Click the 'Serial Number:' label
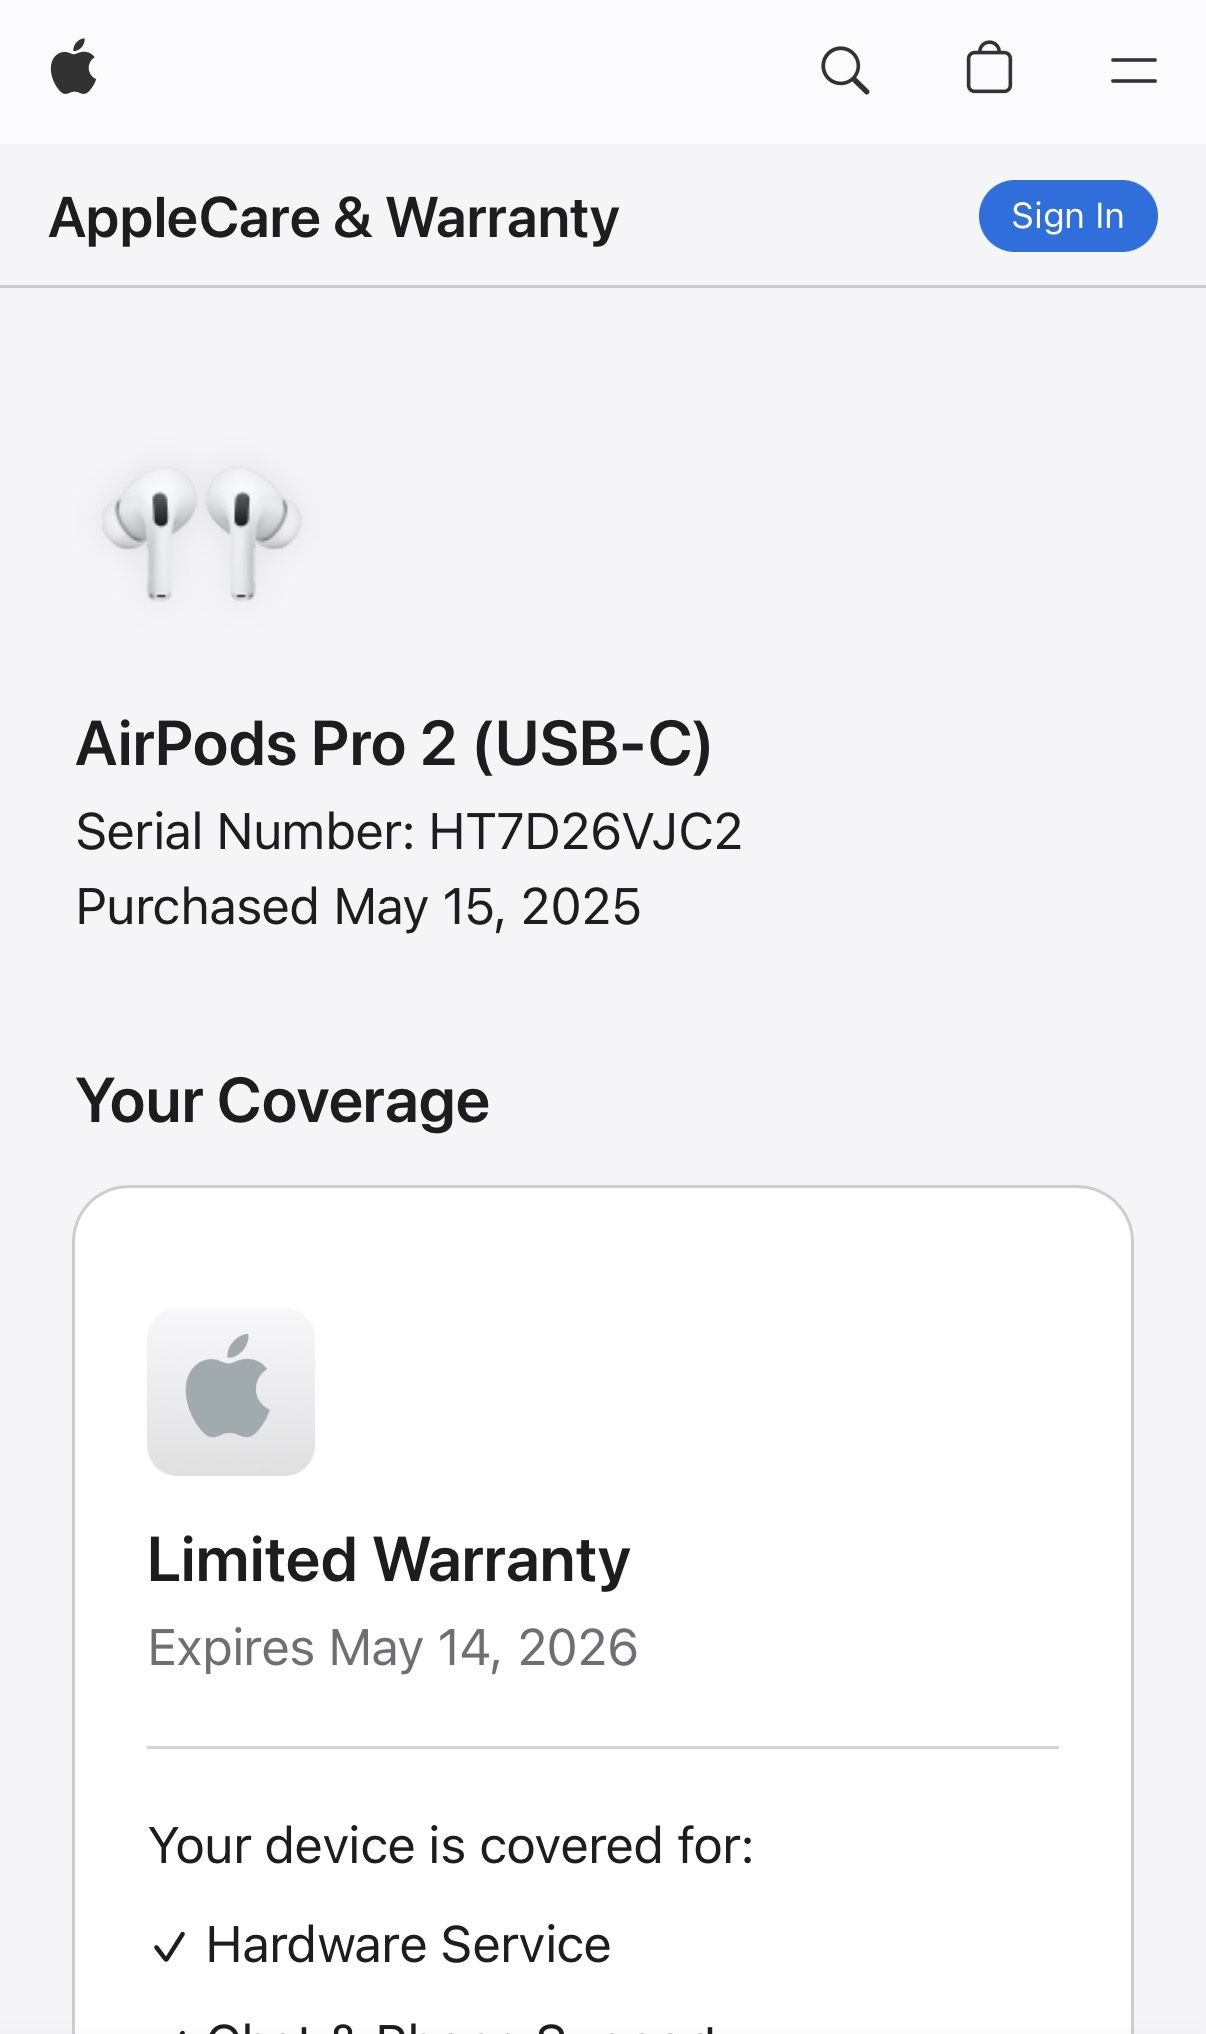The image size is (1206, 2034). point(246,832)
